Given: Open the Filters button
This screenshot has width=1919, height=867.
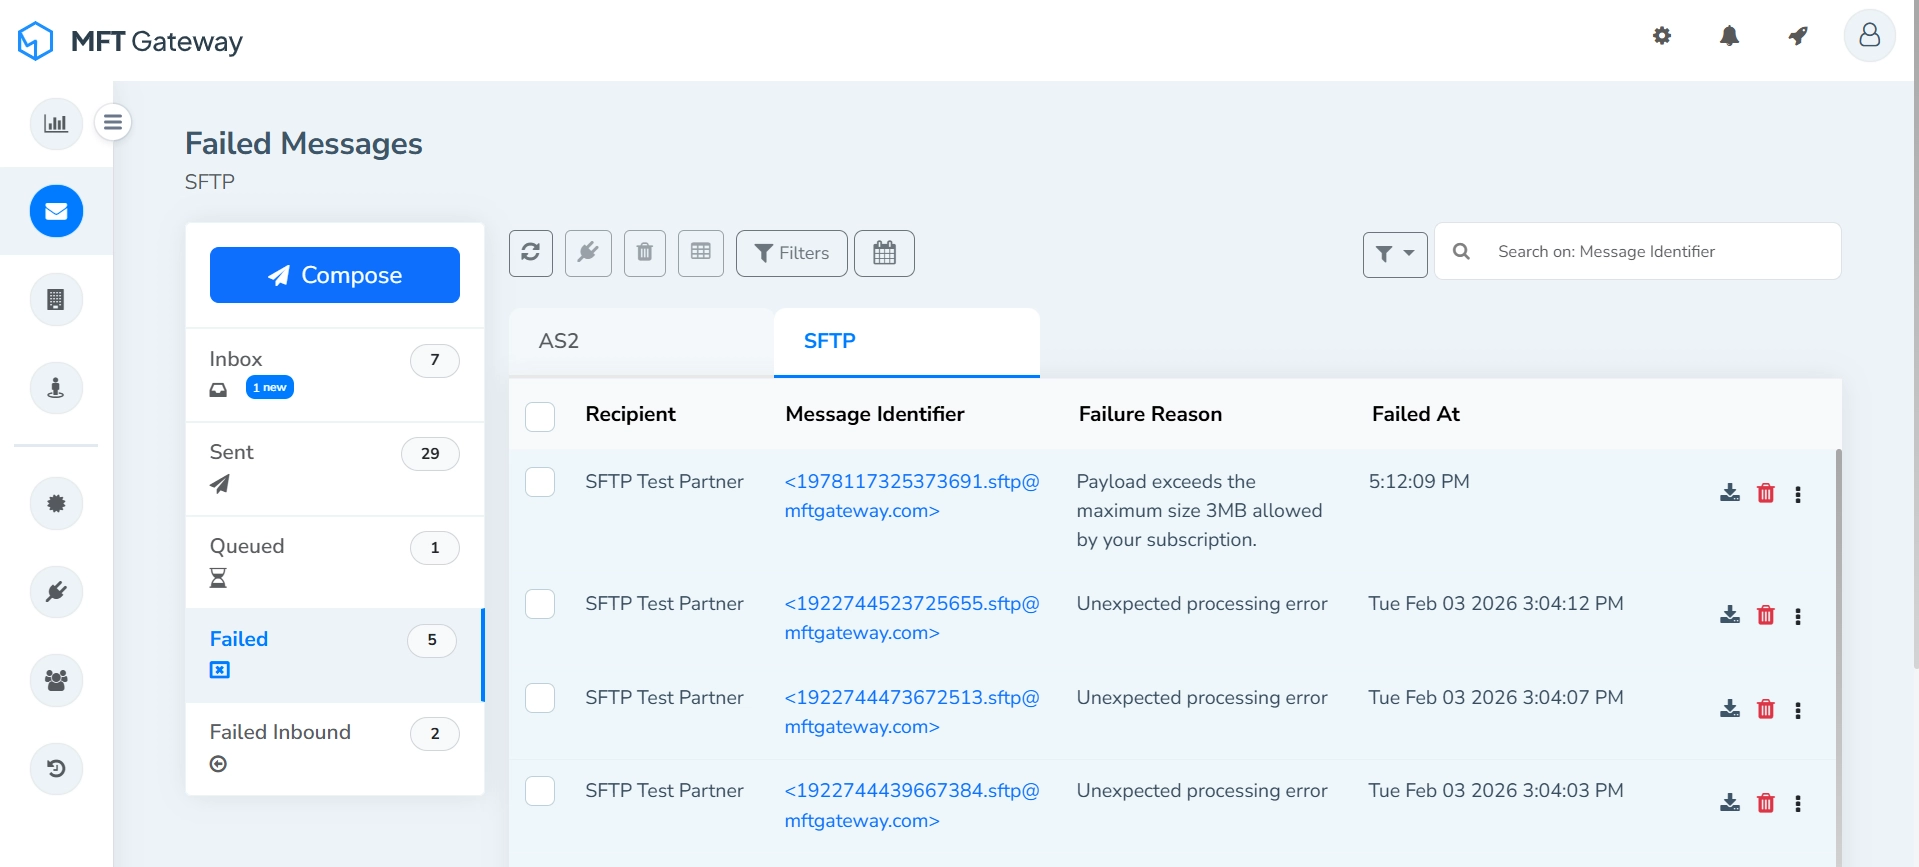Looking at the screenshot, I should (x=792, y=253).
